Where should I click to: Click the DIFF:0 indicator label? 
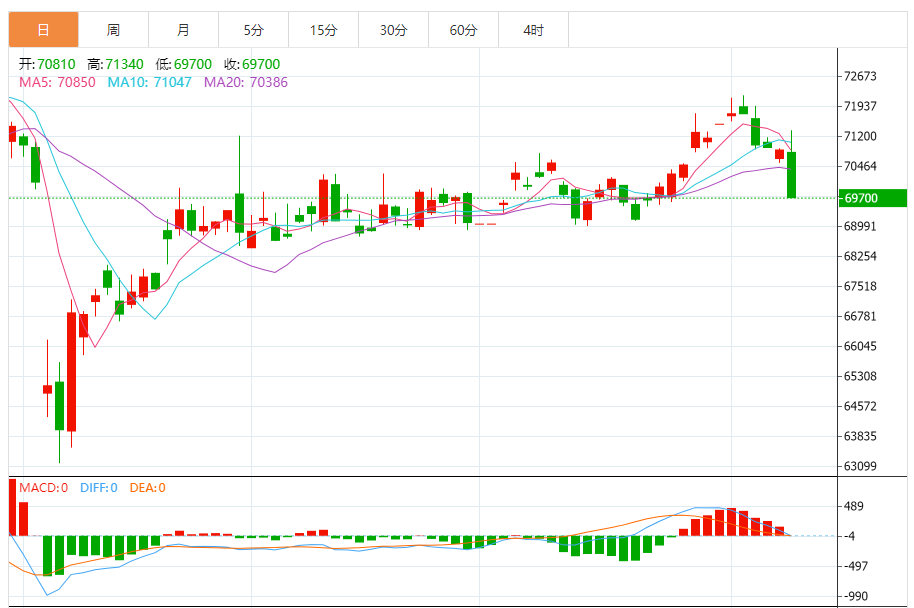(97, 488)
